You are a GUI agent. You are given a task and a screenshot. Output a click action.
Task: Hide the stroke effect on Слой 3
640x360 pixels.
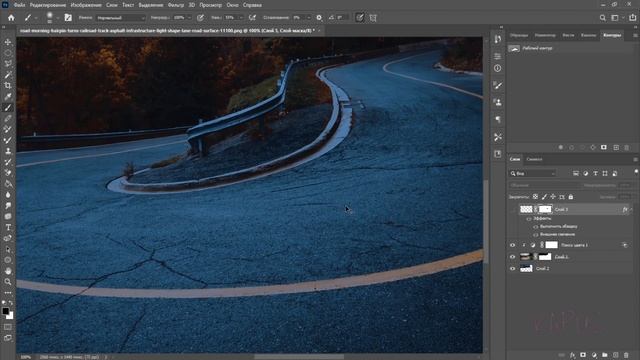pyautogui.click(x=536, y=227)
